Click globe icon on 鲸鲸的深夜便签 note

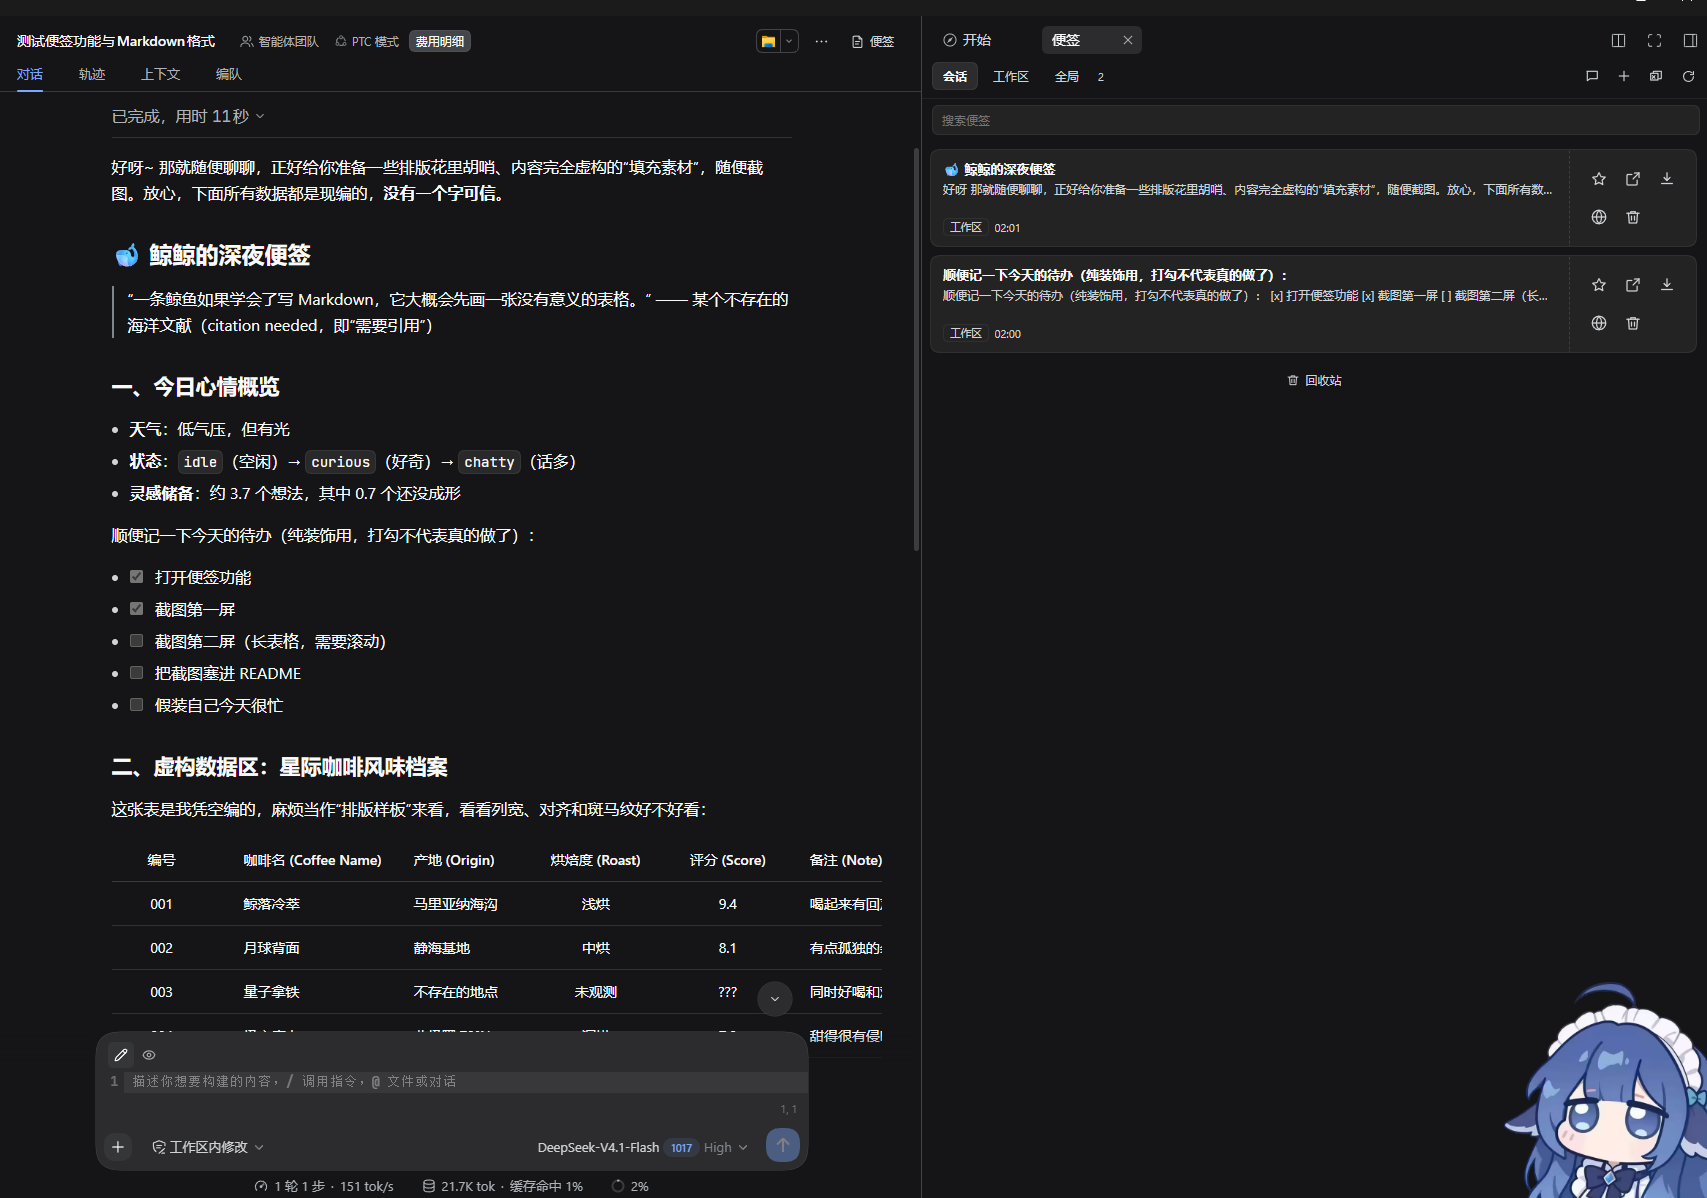click(1599, 217)
